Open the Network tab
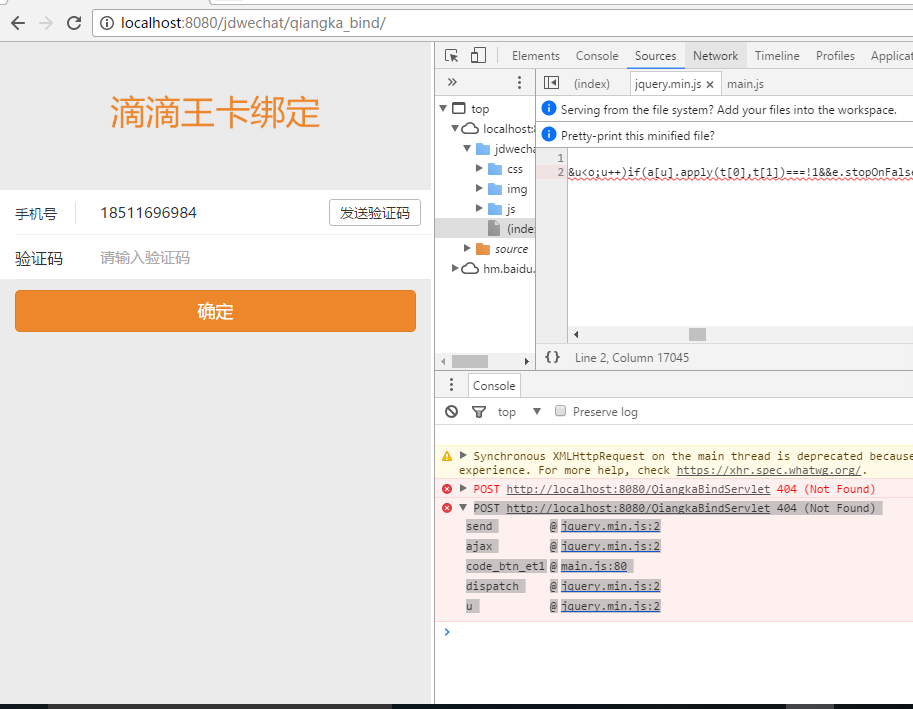The image size is (913, 709). click(715, 55)
